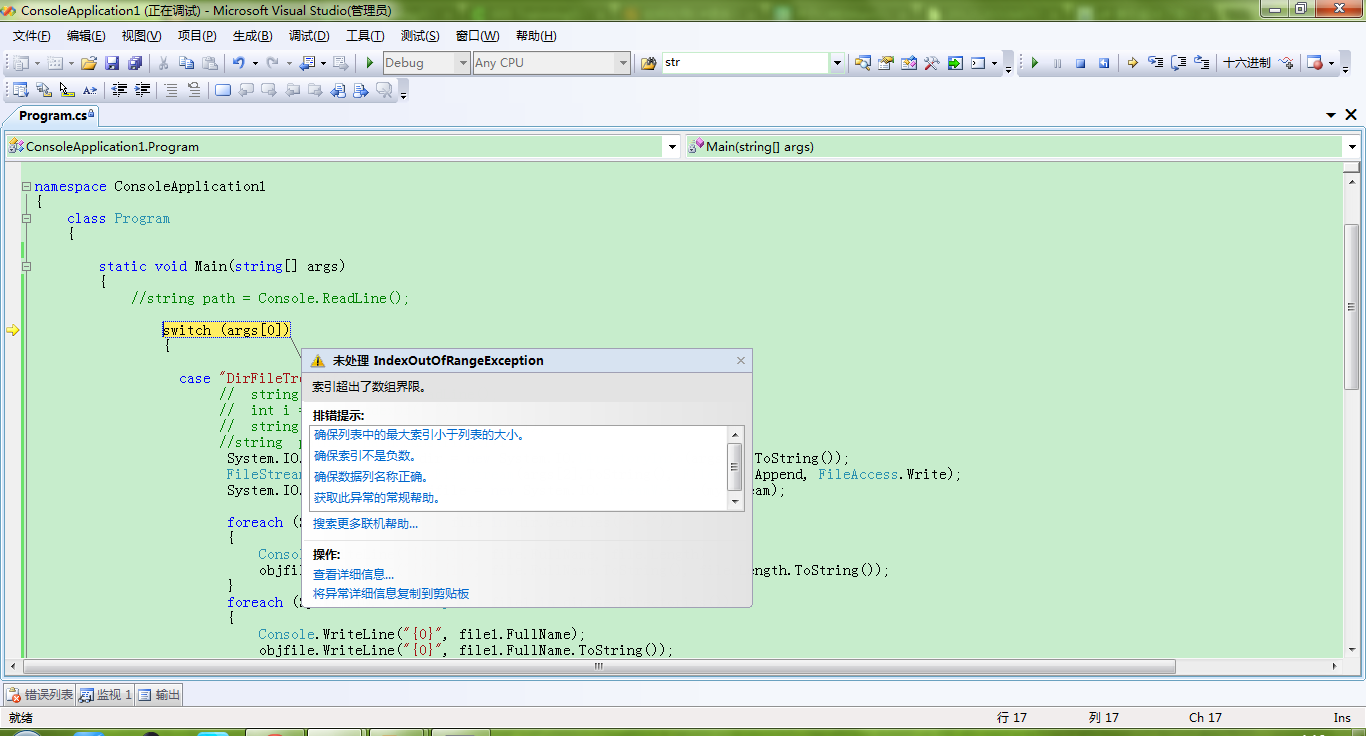This screenshot has width=1366, height=736.
Task: Open the 调试(D) menu
Action: (x=309, y=36)
